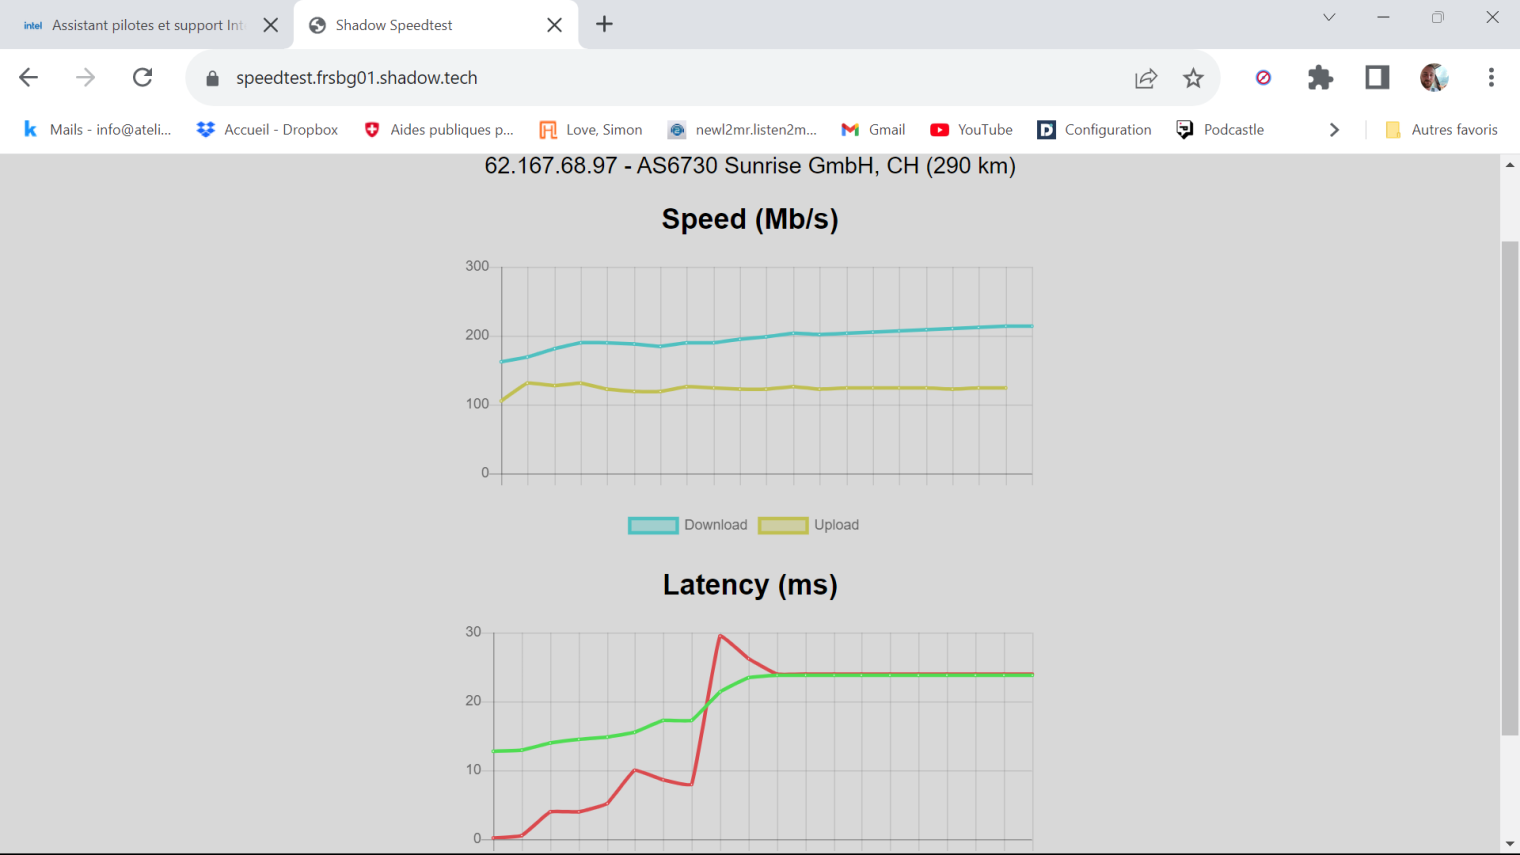This screenshot has height=855, width=1520.
Task: Open the YouTube bookmark
Action: 971,130
